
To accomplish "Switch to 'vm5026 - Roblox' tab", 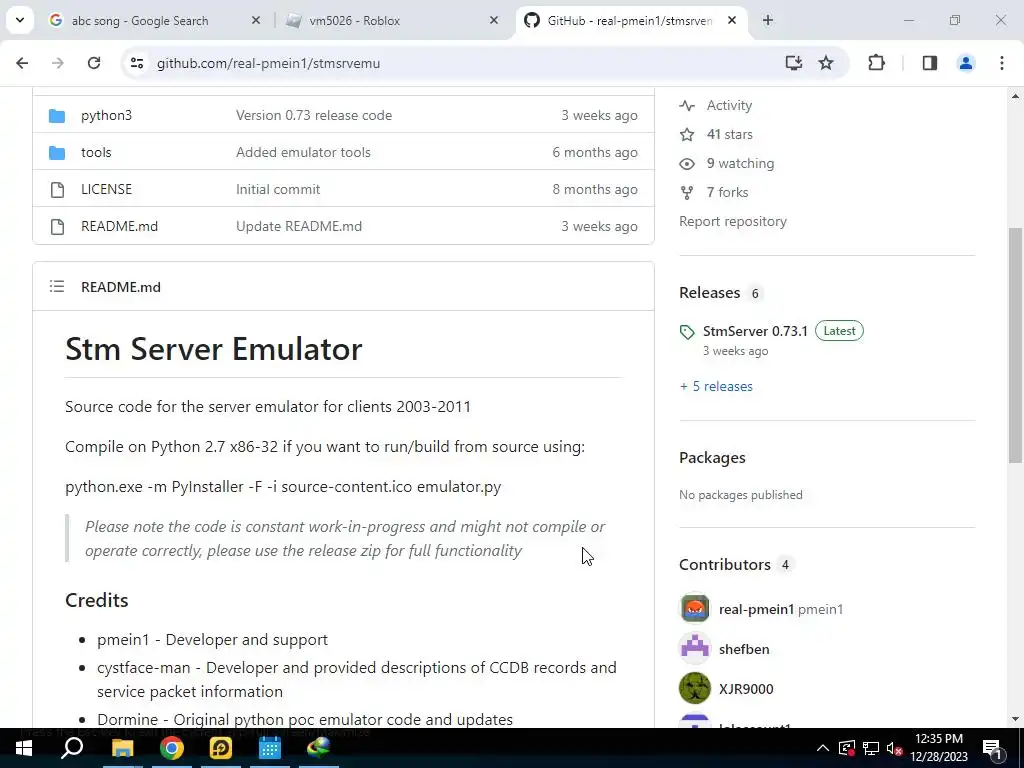I will 393,21.
